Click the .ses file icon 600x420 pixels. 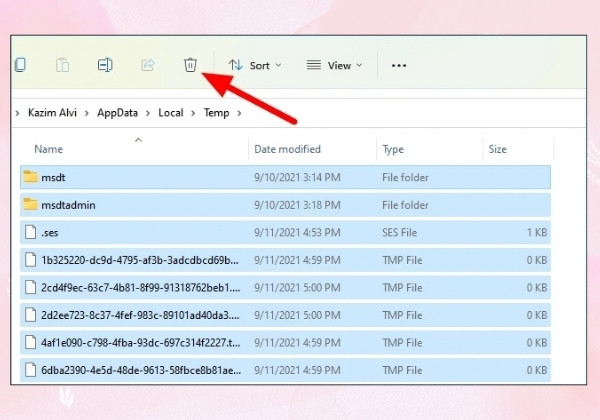(31, 232)
